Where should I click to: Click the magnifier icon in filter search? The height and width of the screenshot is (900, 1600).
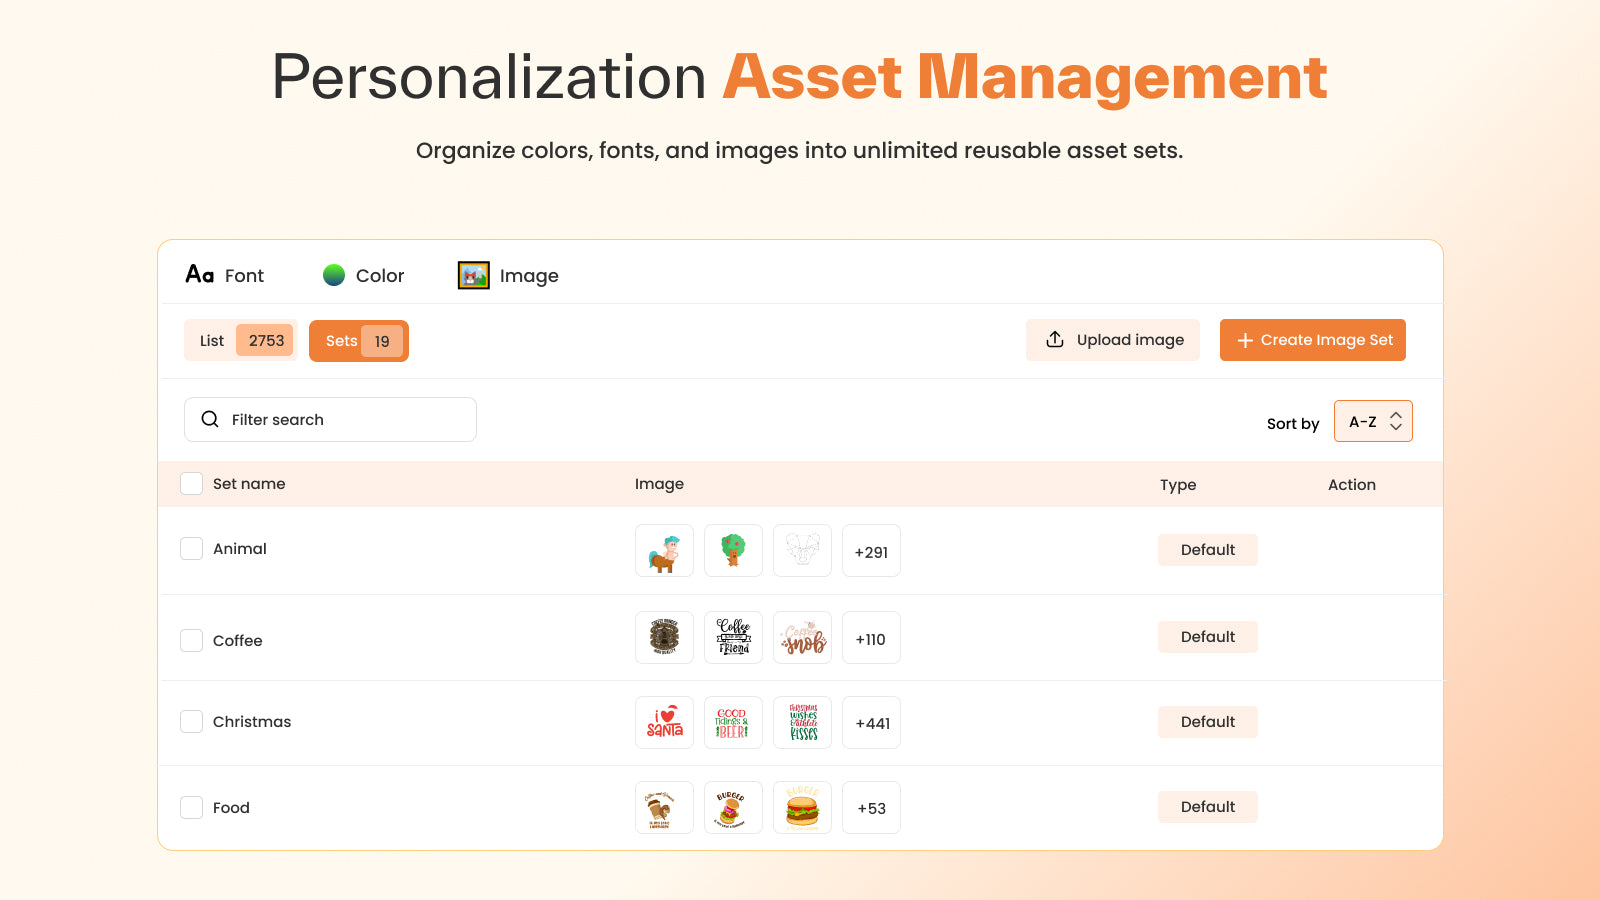click(x=210, y=419)
